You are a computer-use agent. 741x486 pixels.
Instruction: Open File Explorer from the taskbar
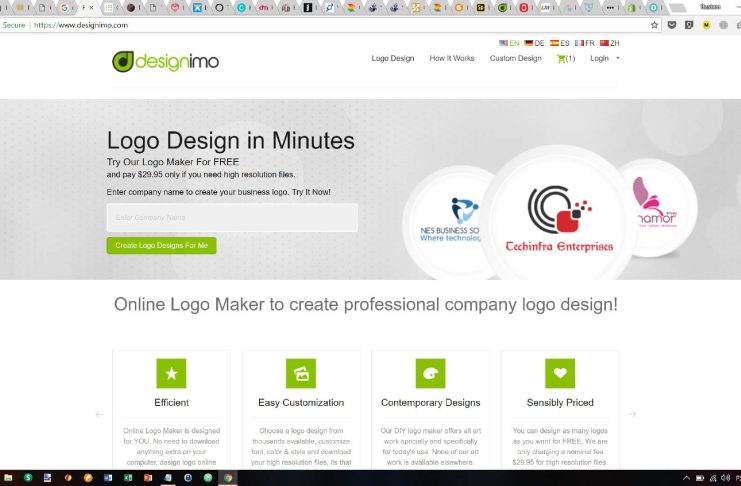tap(8, 478)
